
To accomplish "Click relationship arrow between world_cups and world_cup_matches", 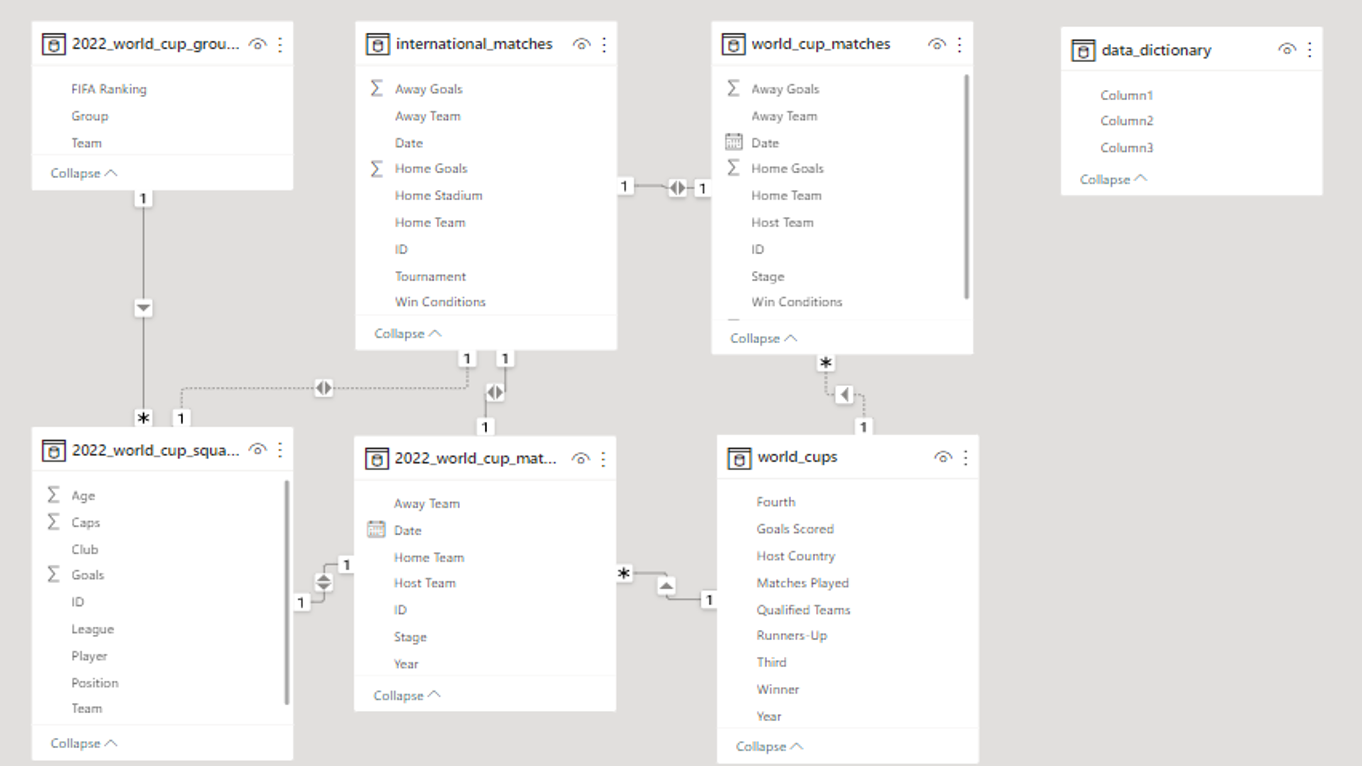I will pos(845,395).
